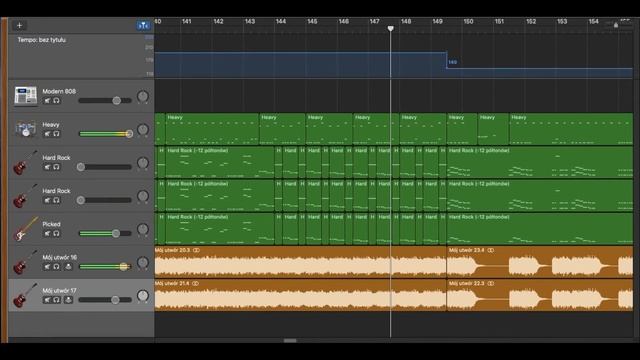Click loop icon beside Mój utwór 20.3
Image resolution: width=640 pixels, height=360 pixels.
click(x=197, y=250)
